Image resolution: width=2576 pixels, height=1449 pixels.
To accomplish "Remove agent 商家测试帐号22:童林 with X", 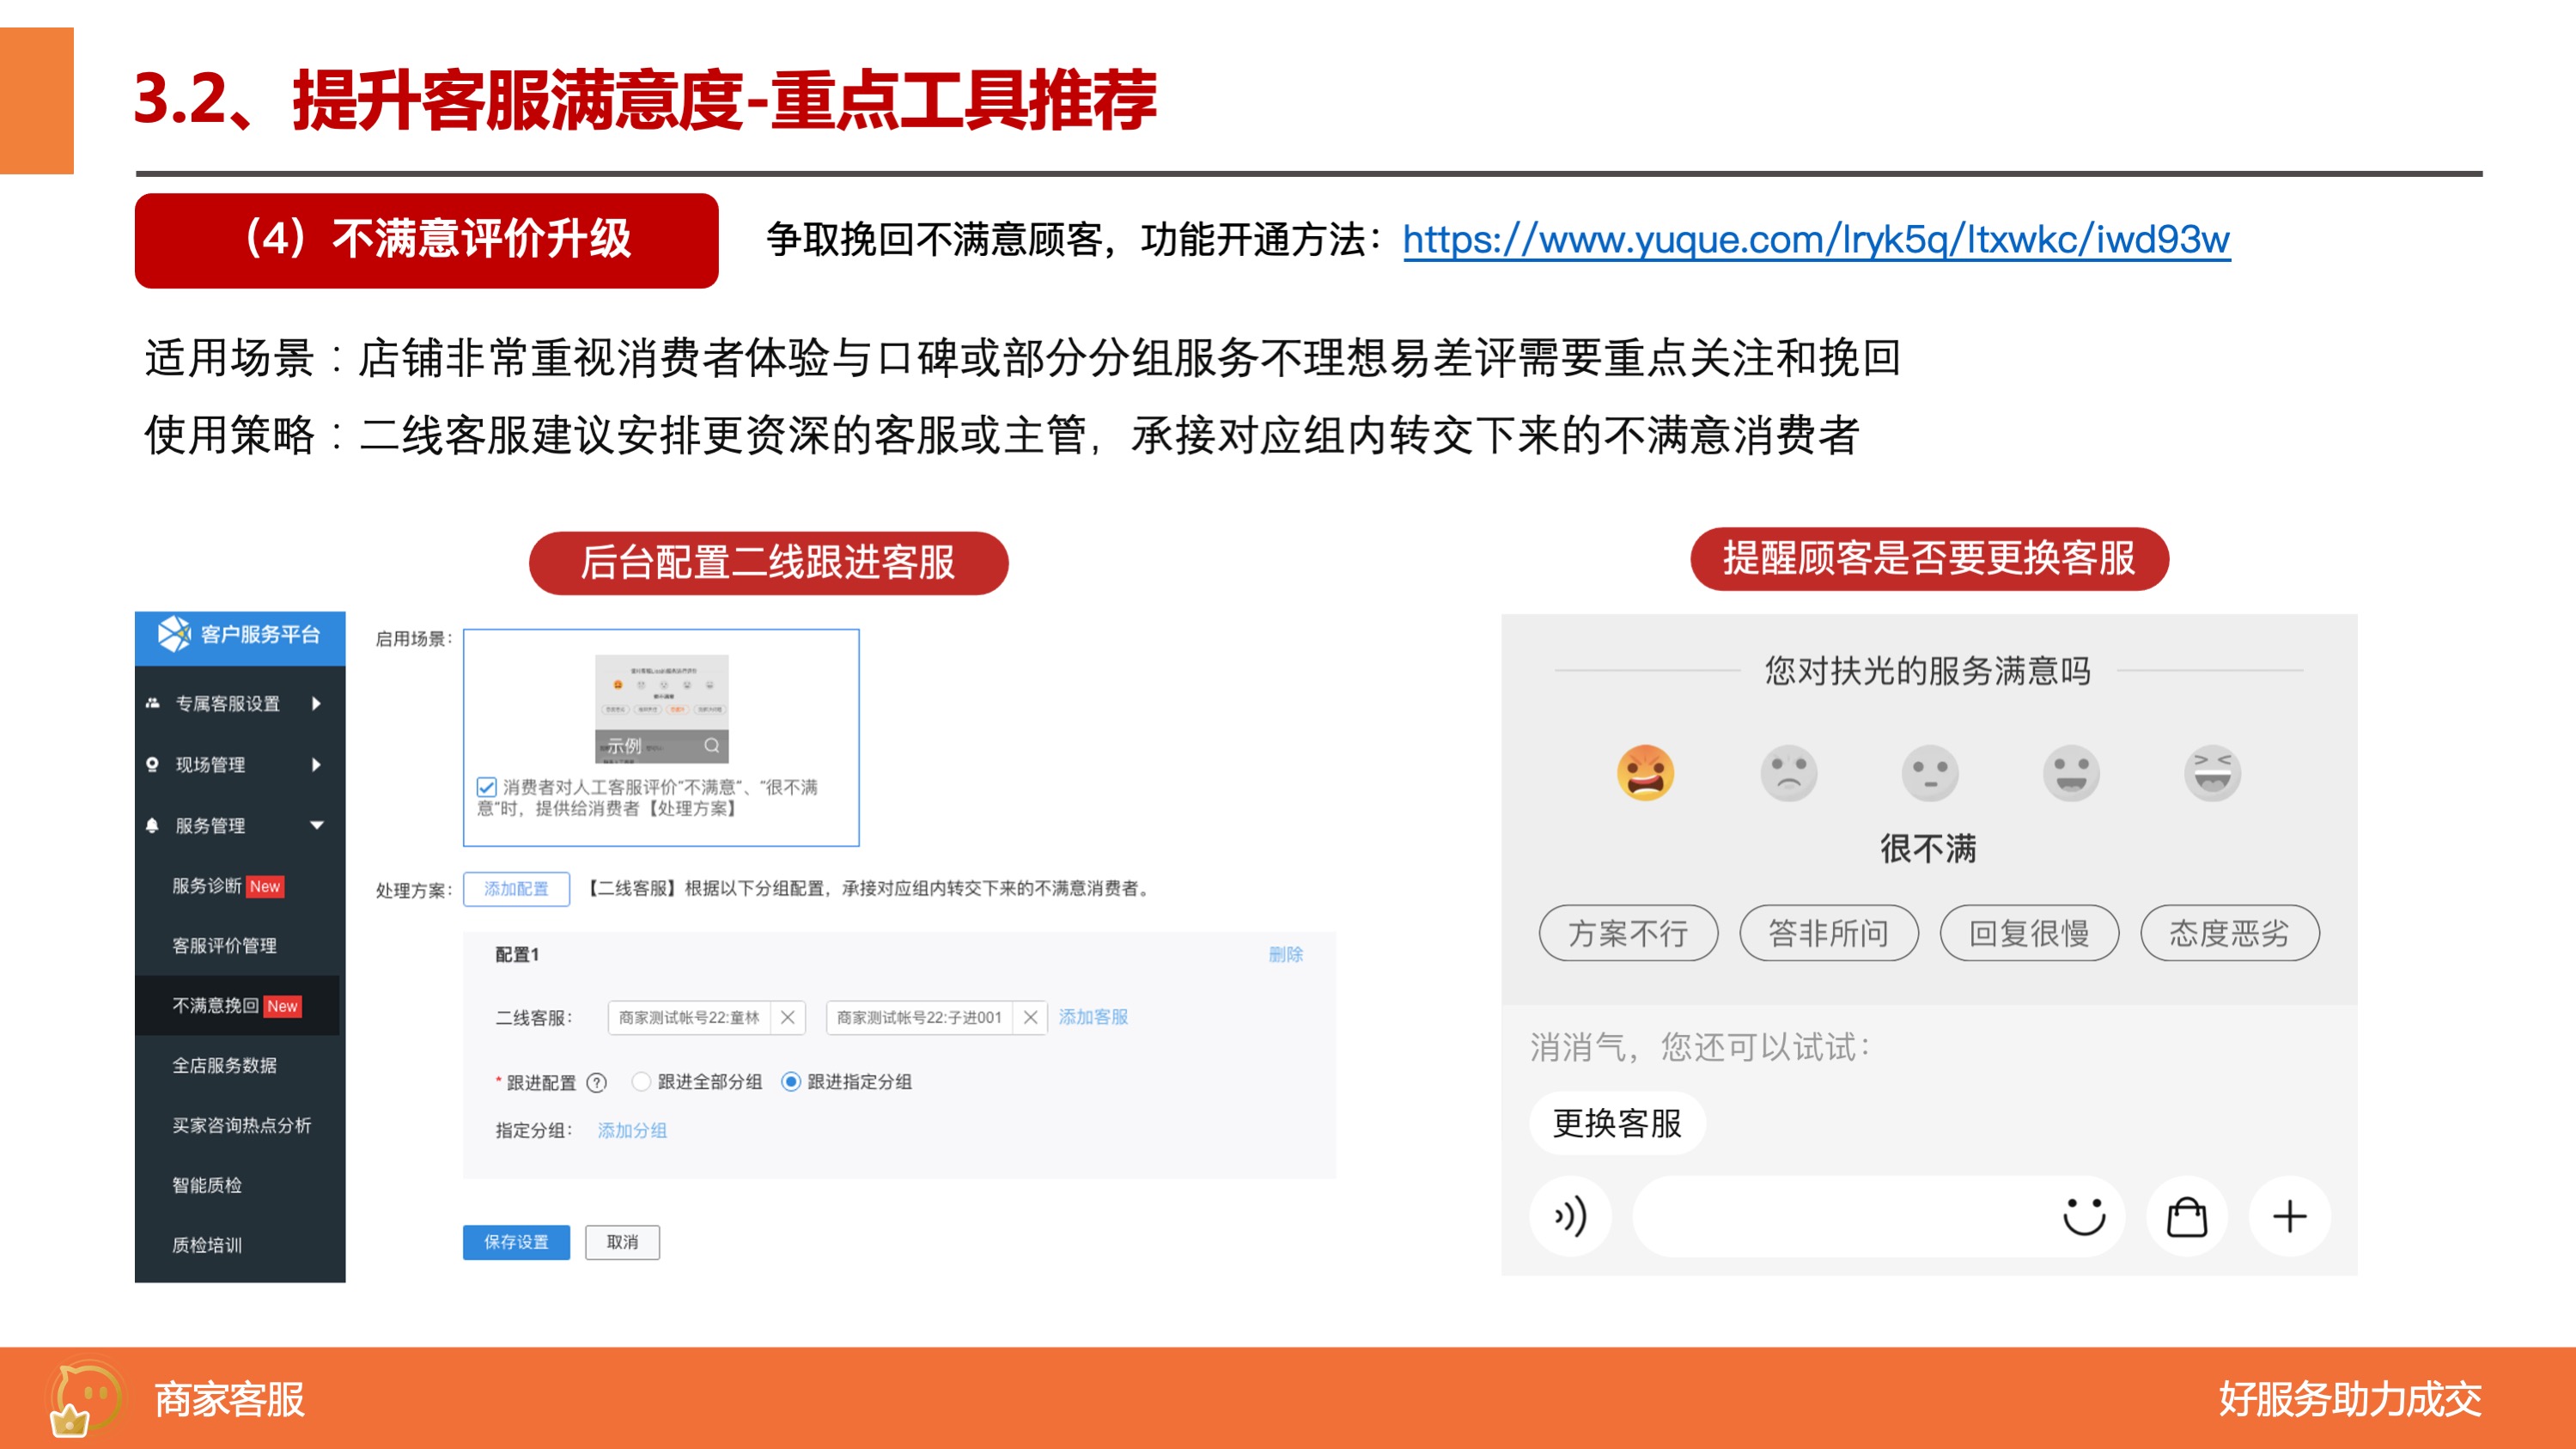I will pos(788,1017).
